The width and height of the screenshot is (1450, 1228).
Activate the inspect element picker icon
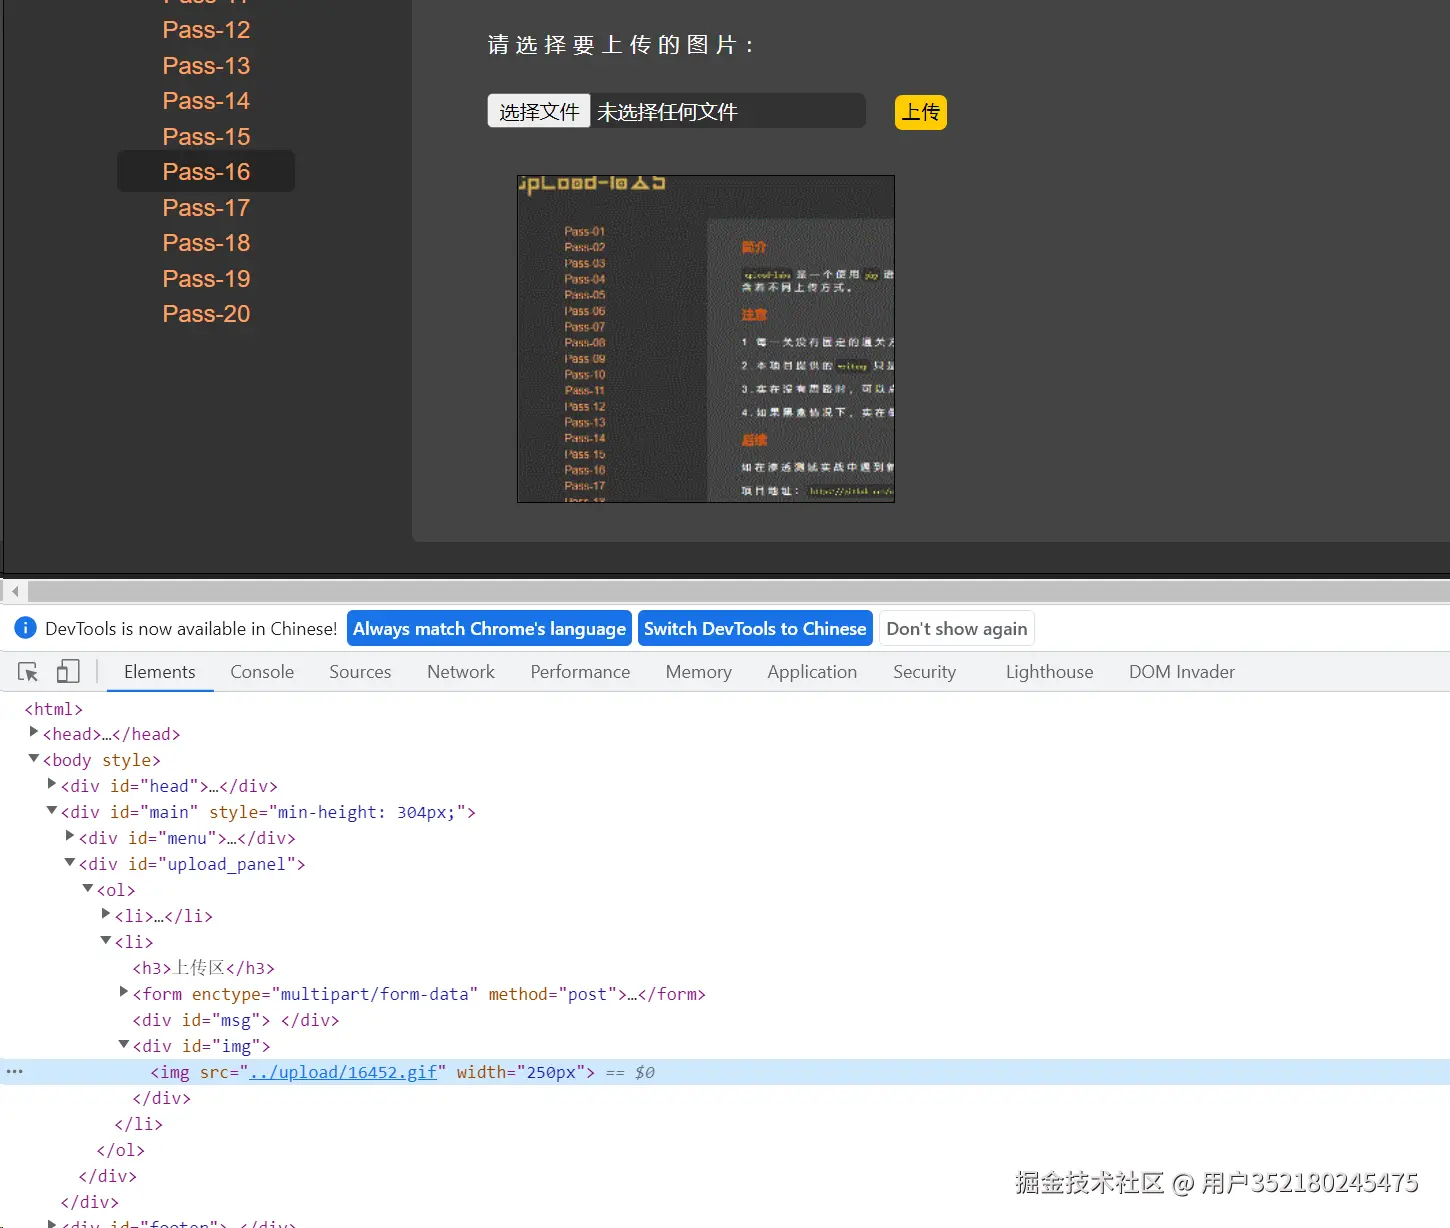(28, 672)
